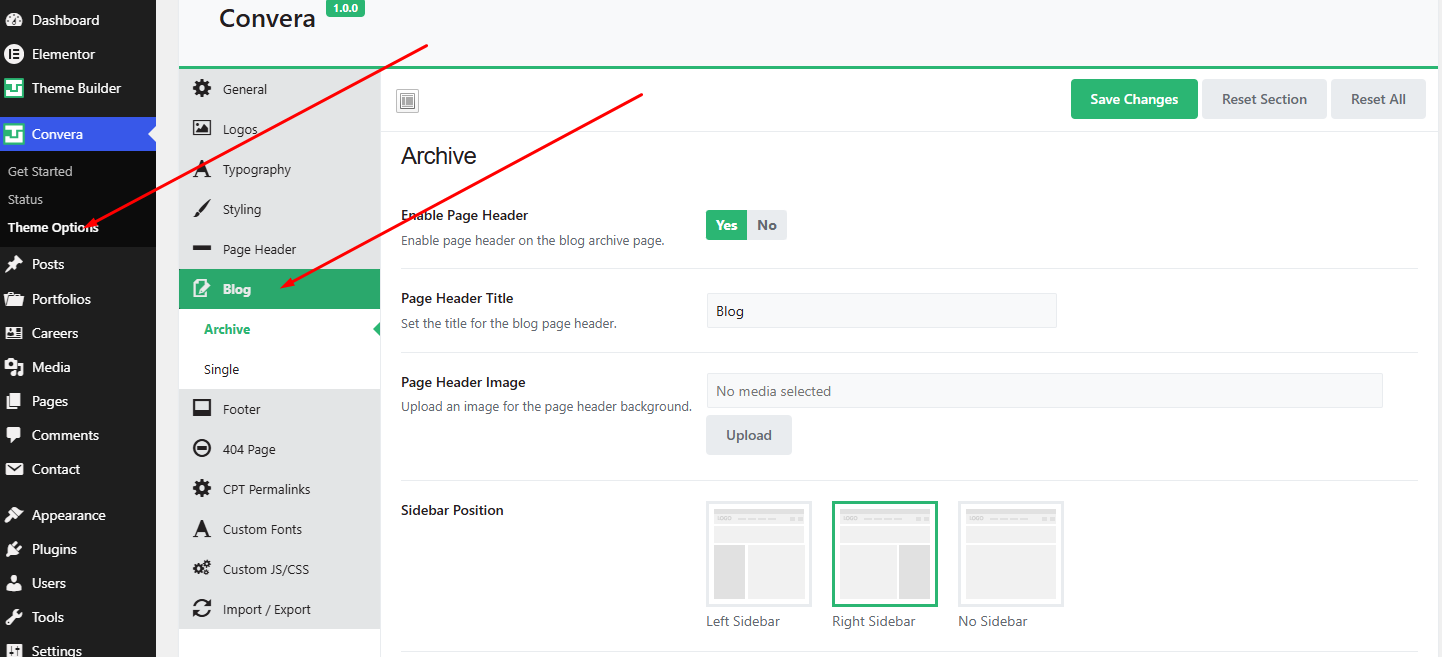Choose the Left Sidebar layout
The width and height of the screenshot is (1442, 657).
(x=759, y=554)
